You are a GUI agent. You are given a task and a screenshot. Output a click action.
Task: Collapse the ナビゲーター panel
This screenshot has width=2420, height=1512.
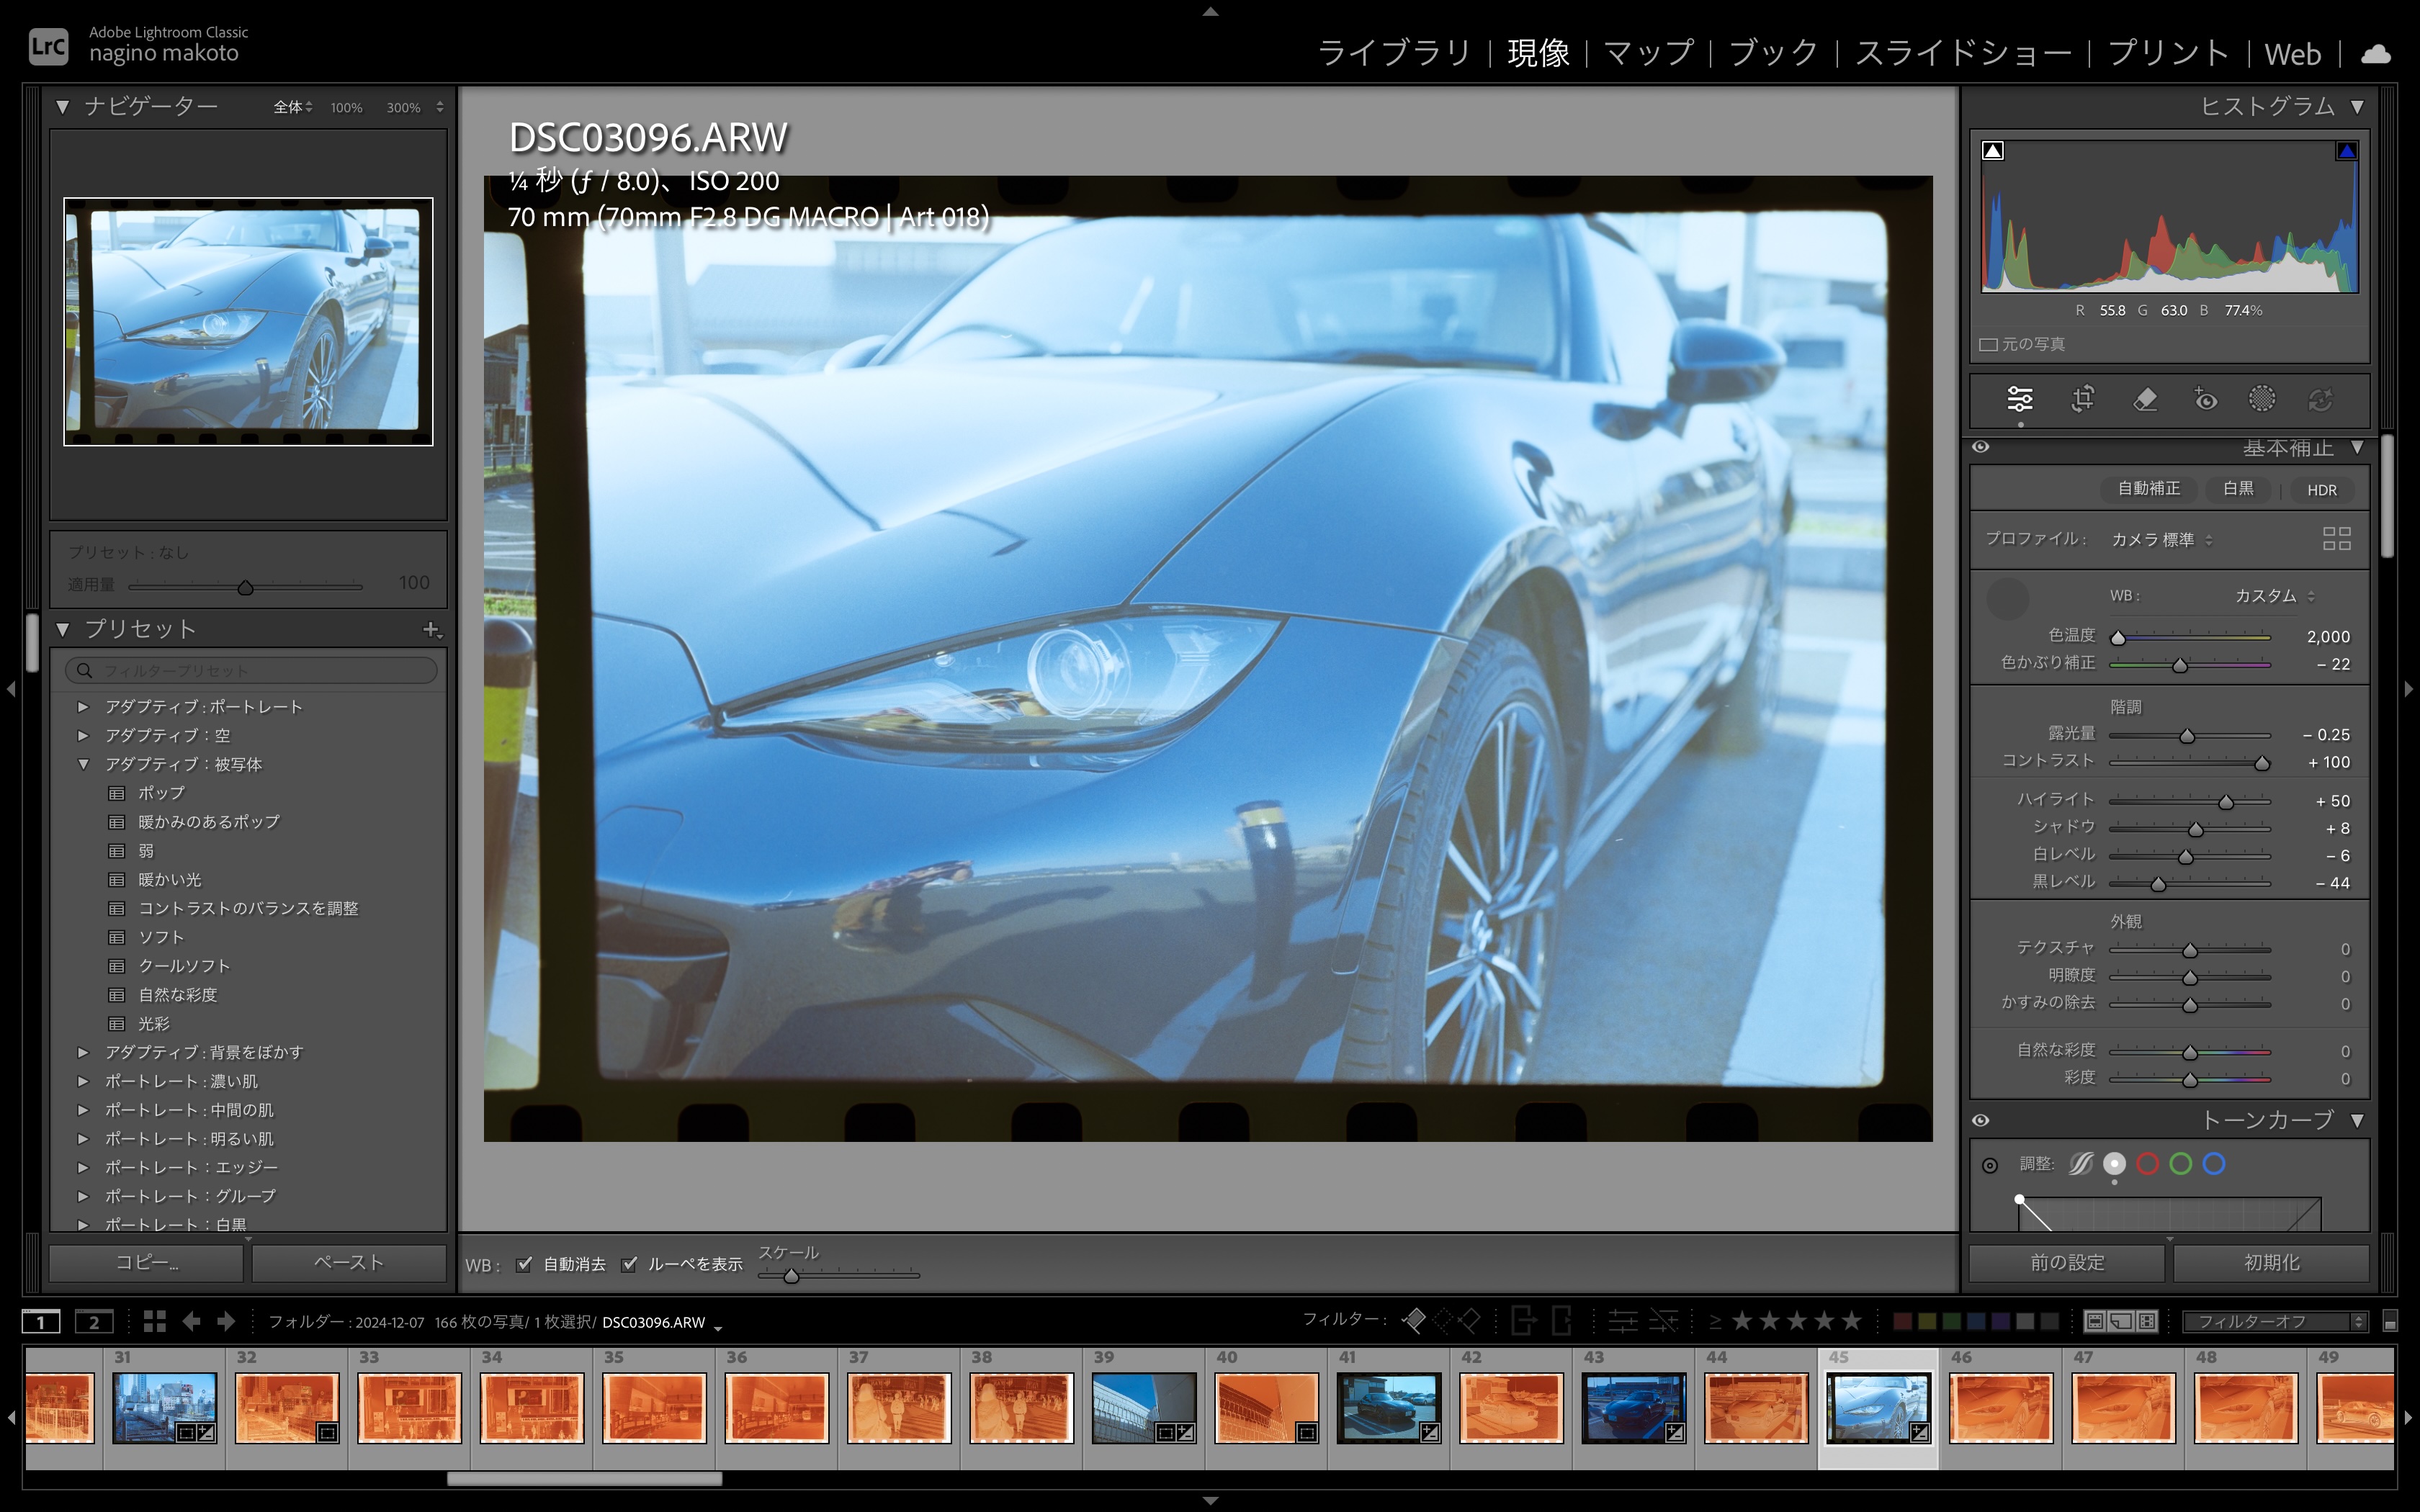pyautogui.click(x=63, y=106)
